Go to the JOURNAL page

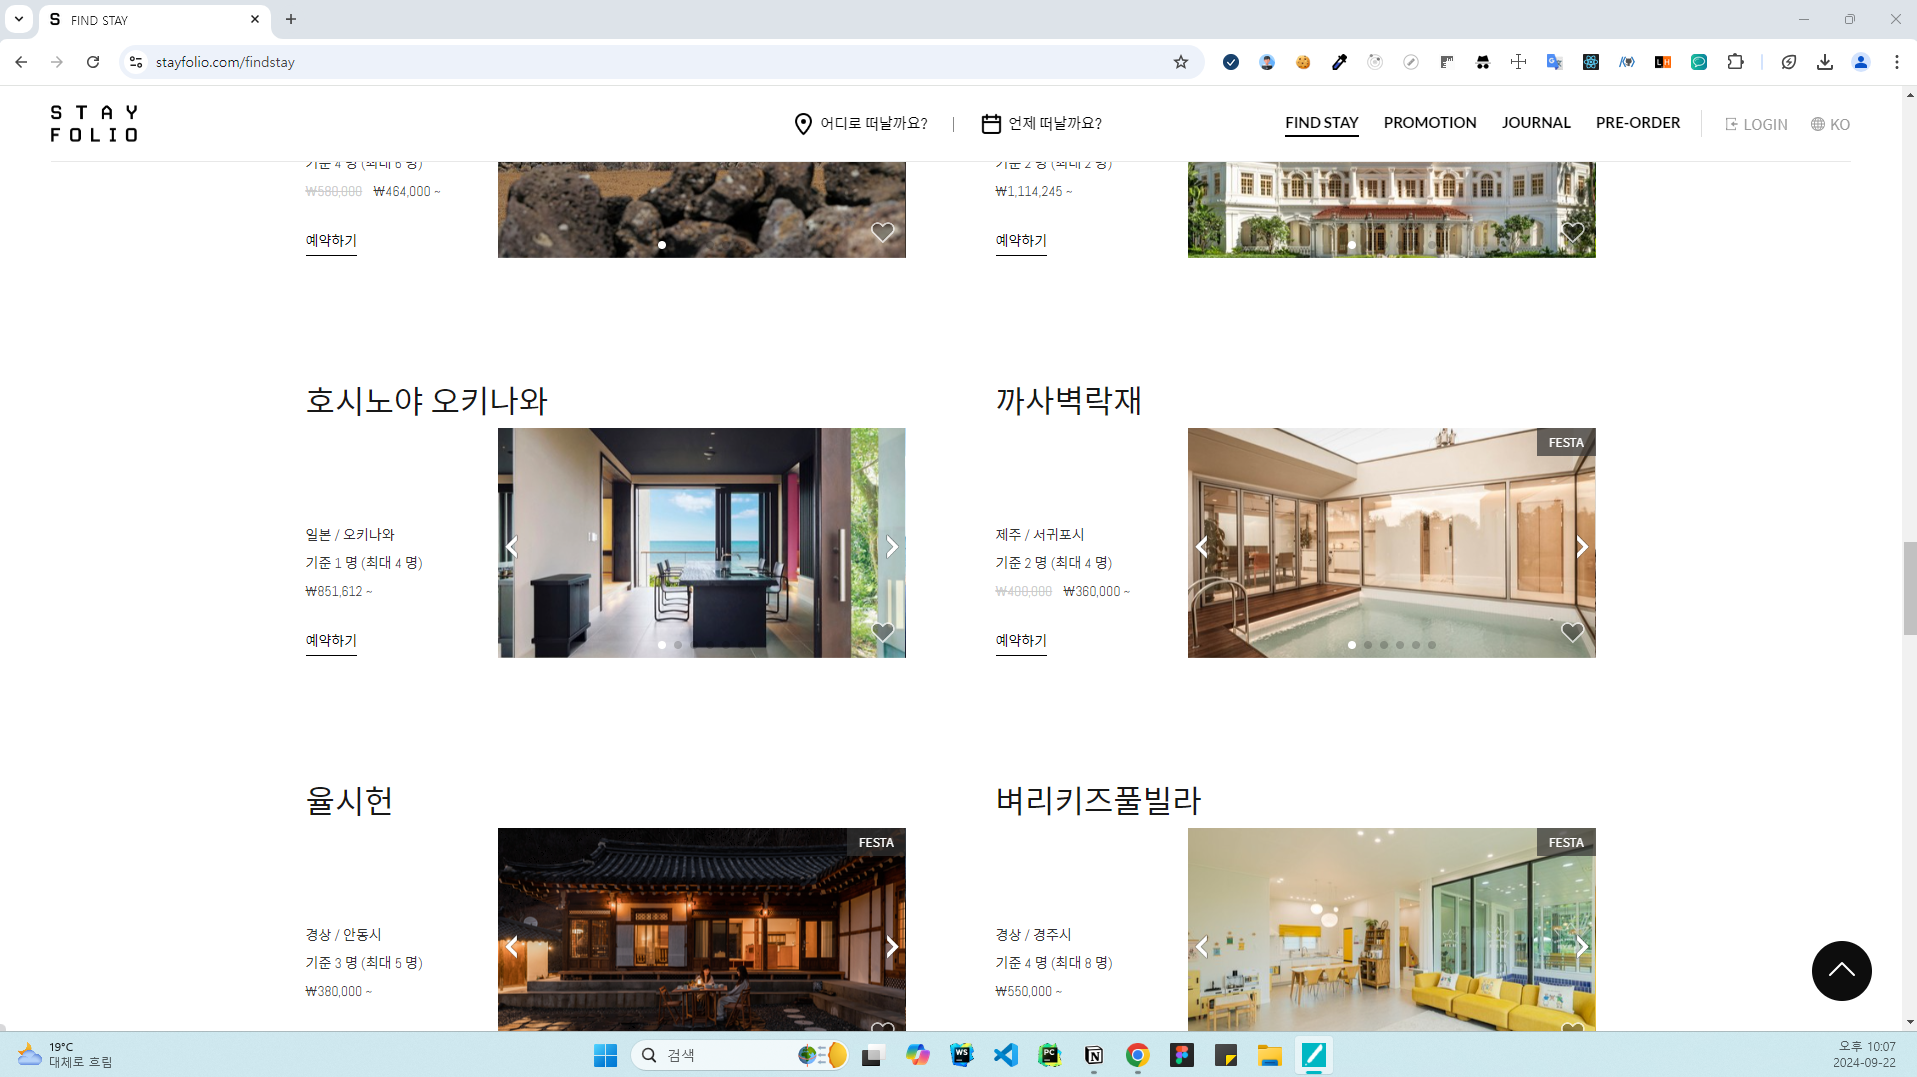[x=1535, y=123]
